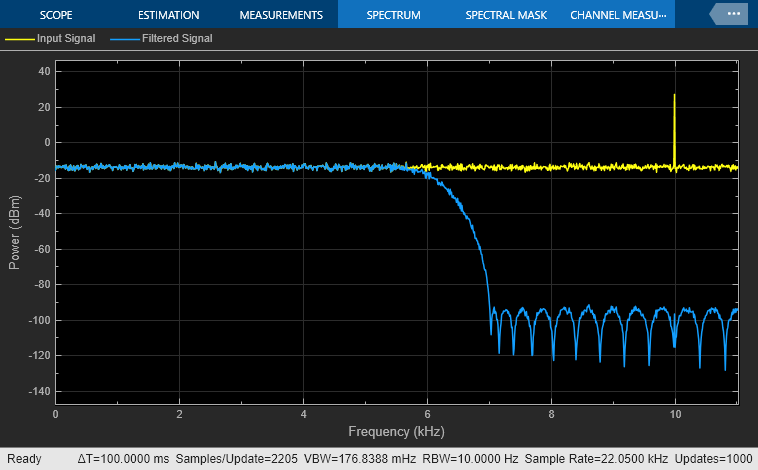758x470 pixels.
Task: Click the yellow Input Signal line swatch
Action: point(19,39)
